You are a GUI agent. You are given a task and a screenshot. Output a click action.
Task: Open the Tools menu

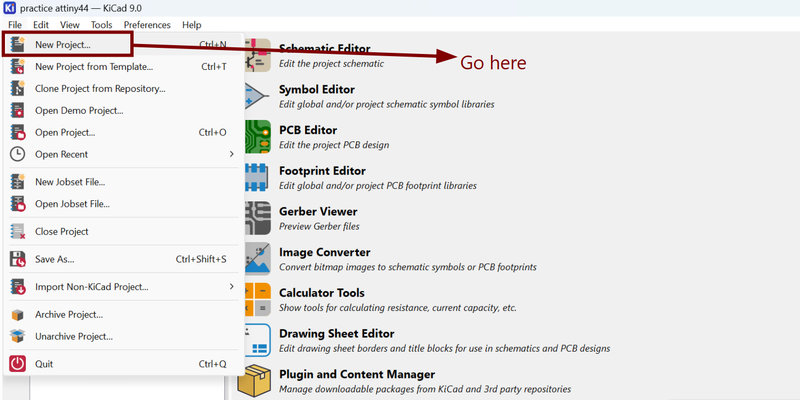(x=102, y=24)
